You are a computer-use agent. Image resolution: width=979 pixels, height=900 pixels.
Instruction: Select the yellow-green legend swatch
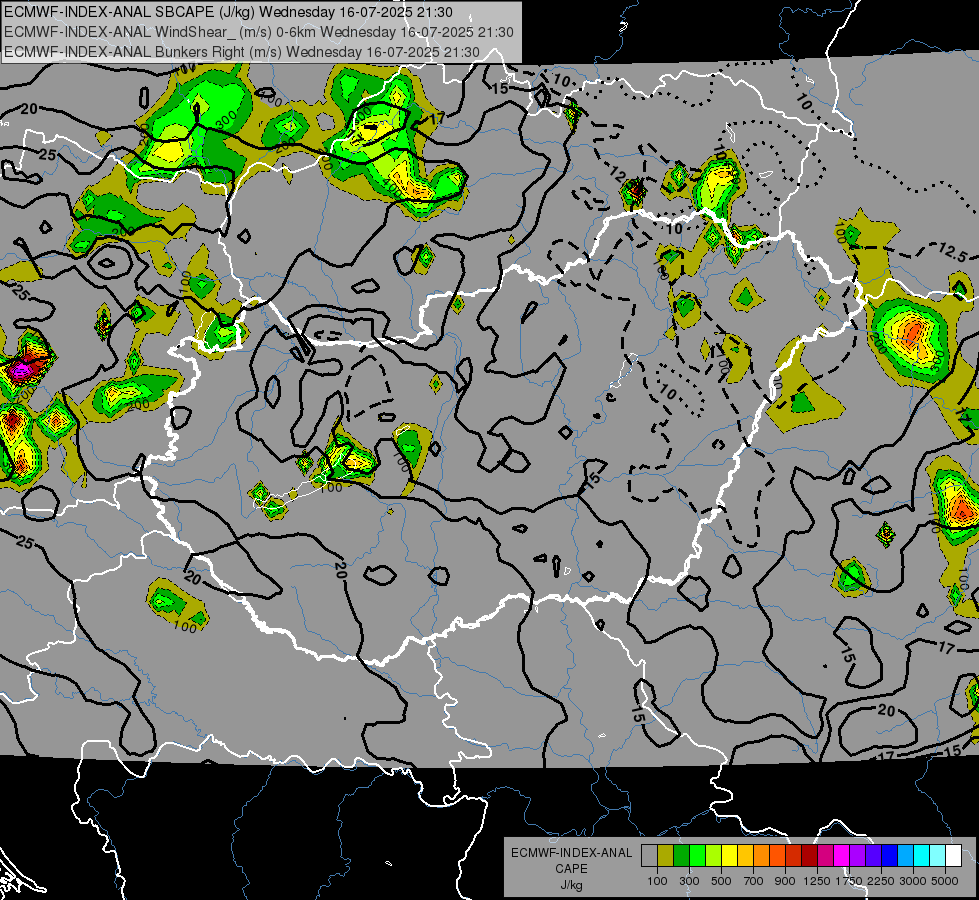pos(714,855)
